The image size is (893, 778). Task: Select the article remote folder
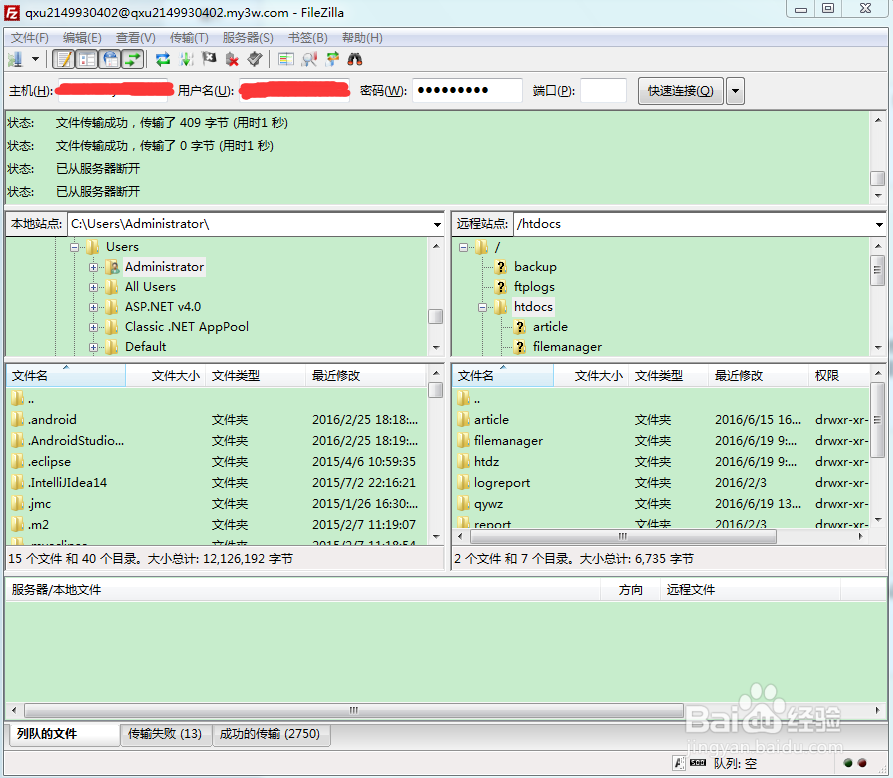(550, 326)
